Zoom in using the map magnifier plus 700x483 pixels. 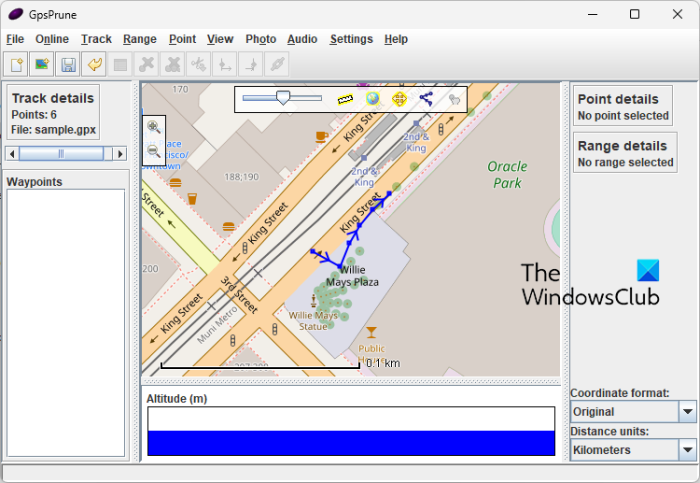[154, 127]
